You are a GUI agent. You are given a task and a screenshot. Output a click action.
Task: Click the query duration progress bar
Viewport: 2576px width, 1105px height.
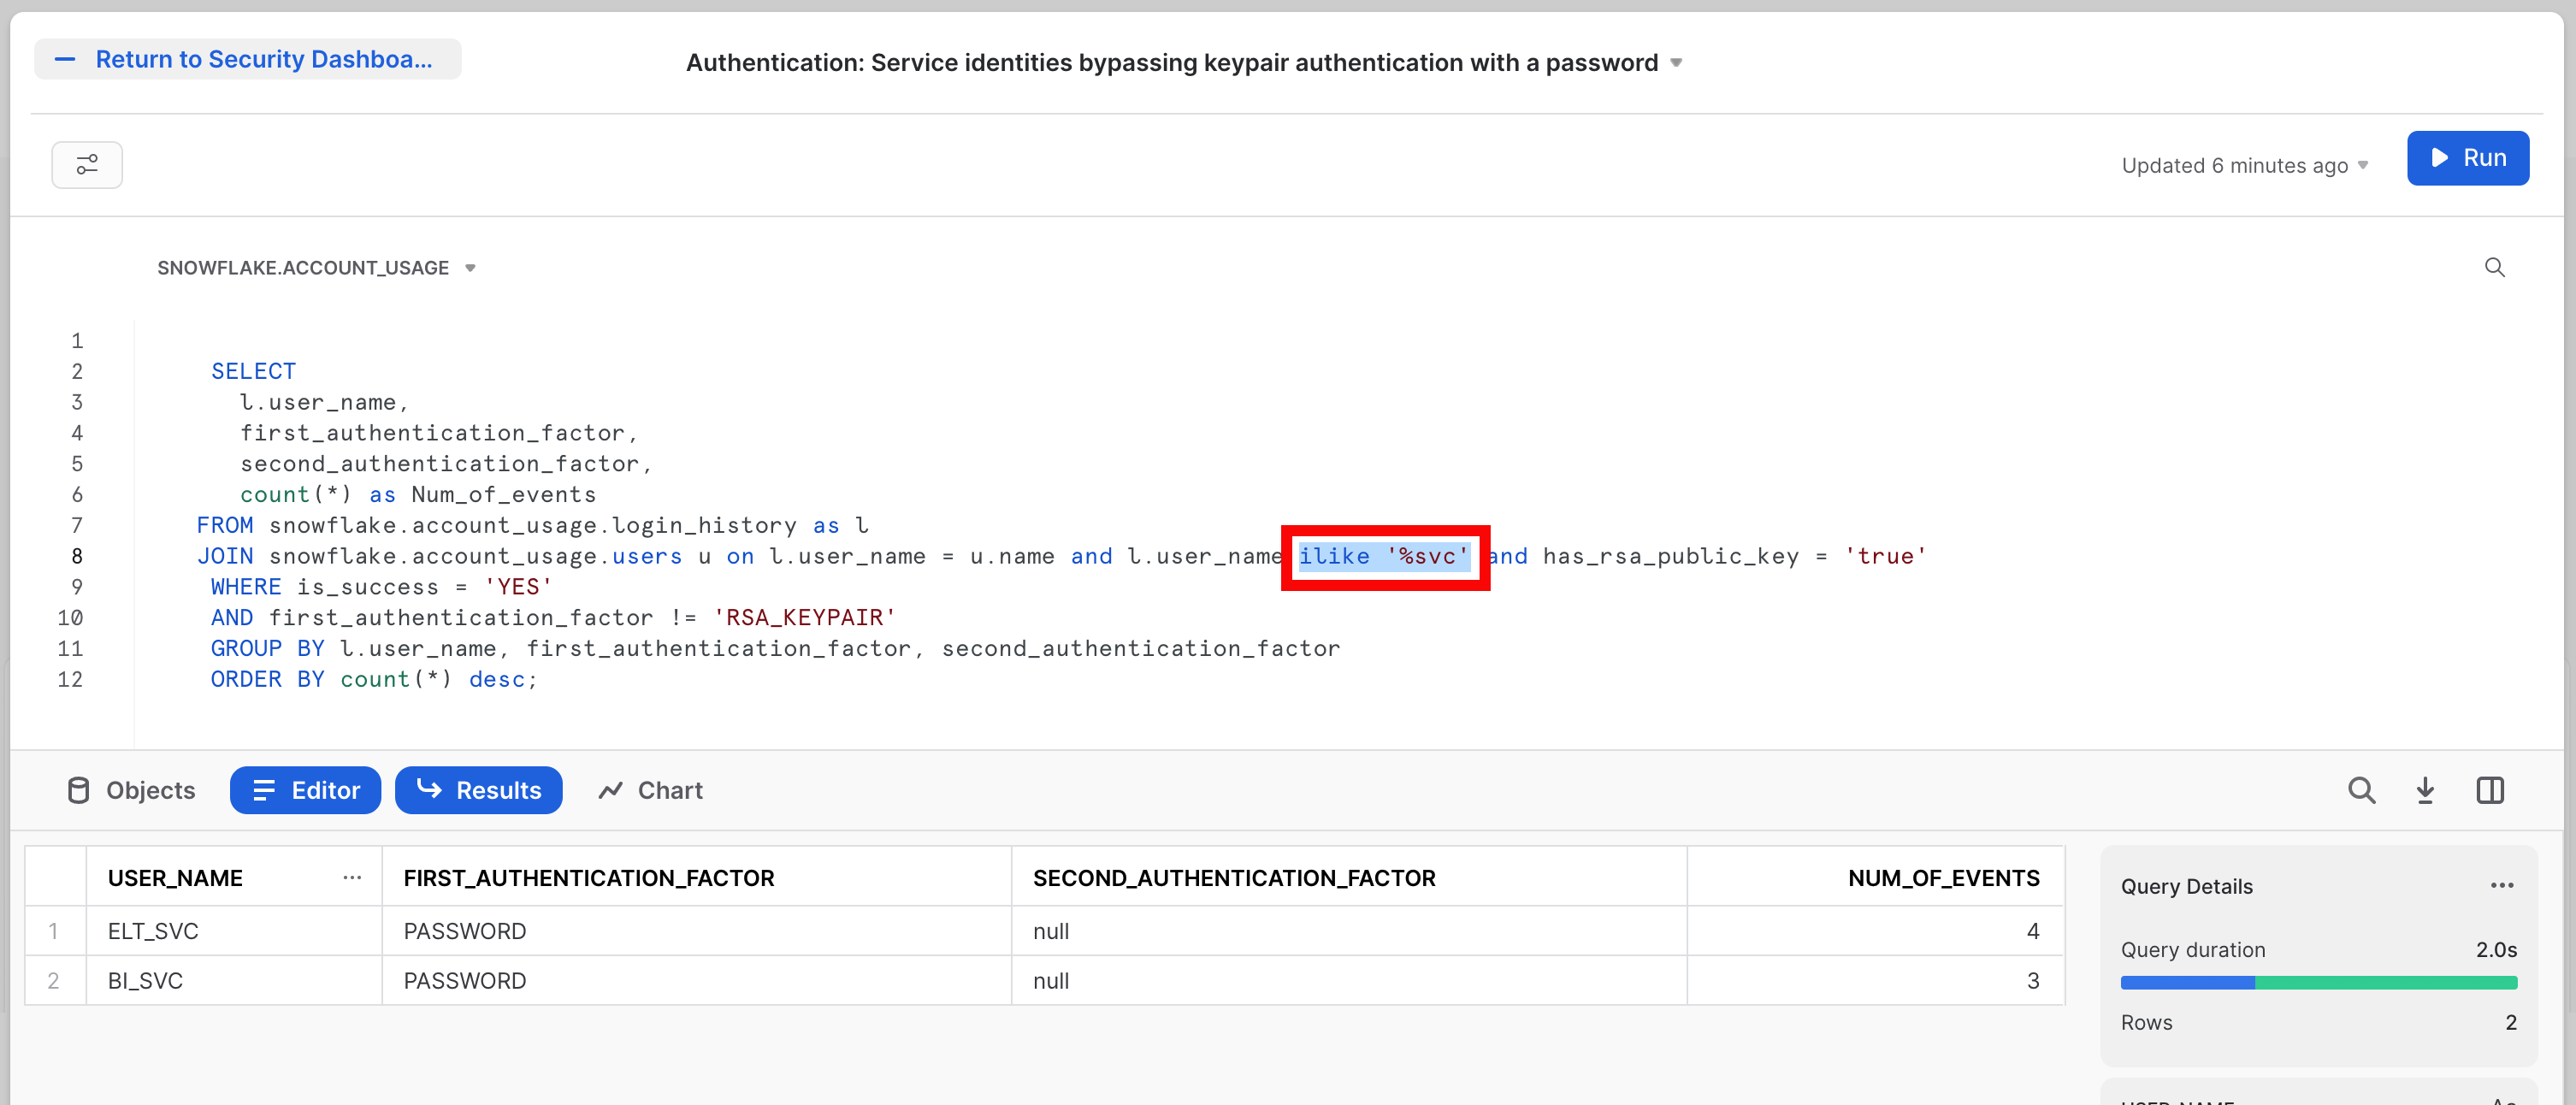point(2318,983)
